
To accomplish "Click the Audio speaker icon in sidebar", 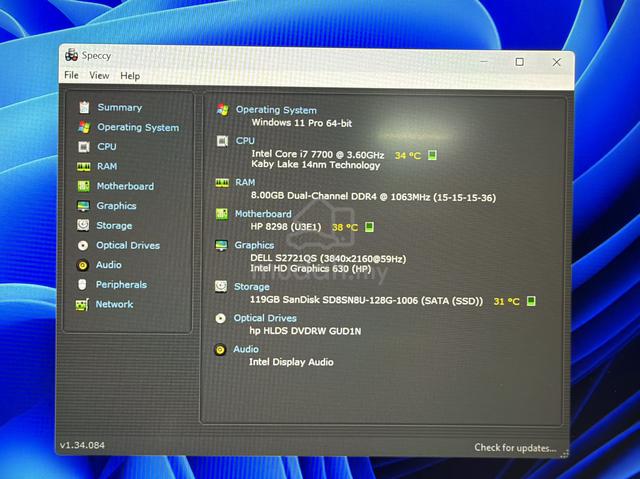I will (x=82, y=265).
